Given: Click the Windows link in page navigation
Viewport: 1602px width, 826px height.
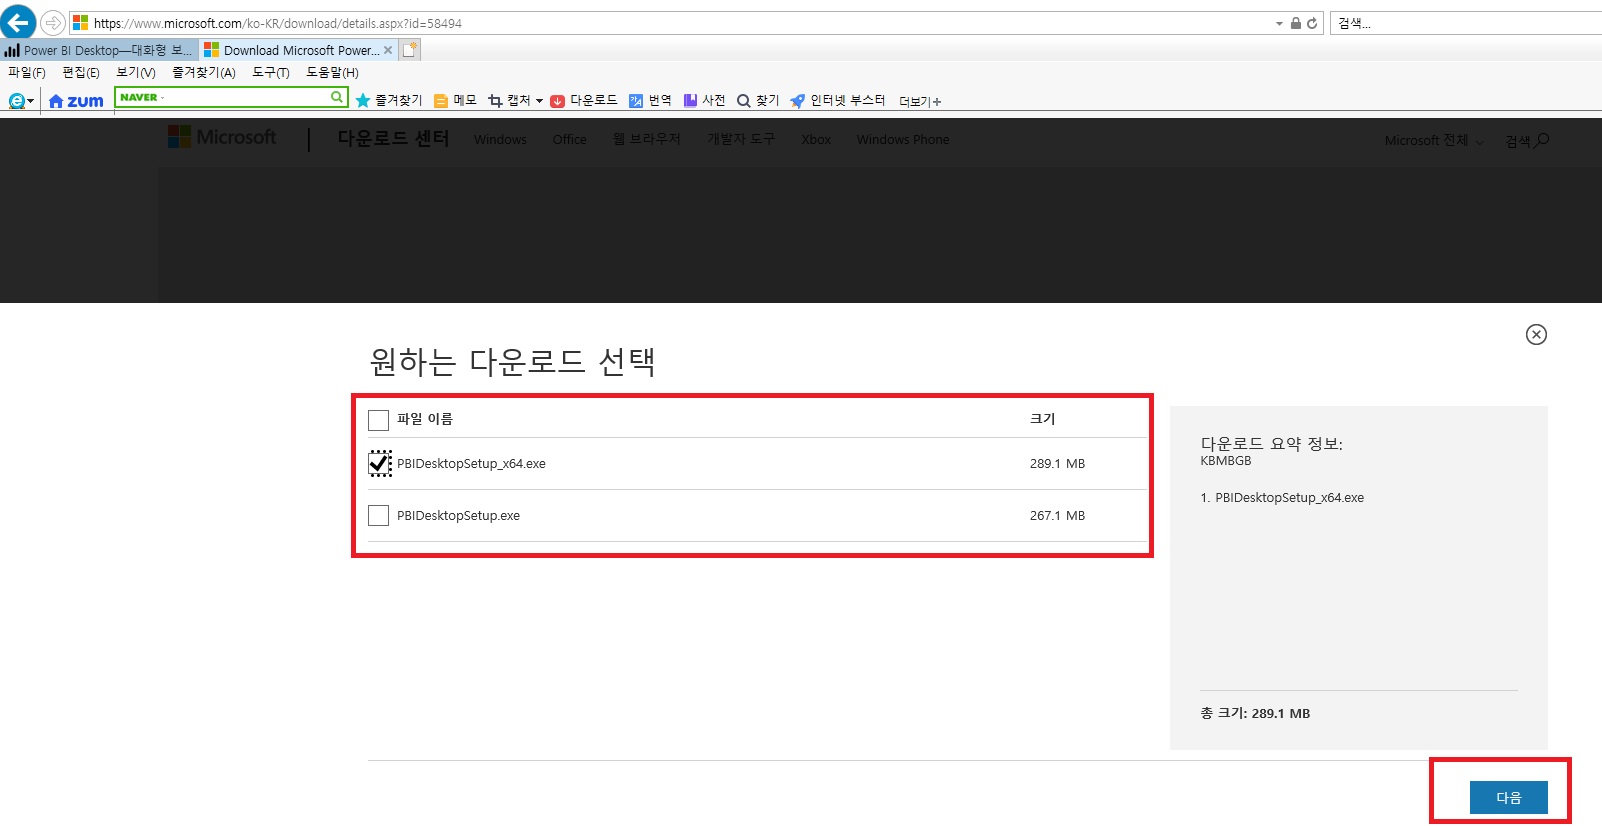Looking at the screenshot, I should coord(500,140).
